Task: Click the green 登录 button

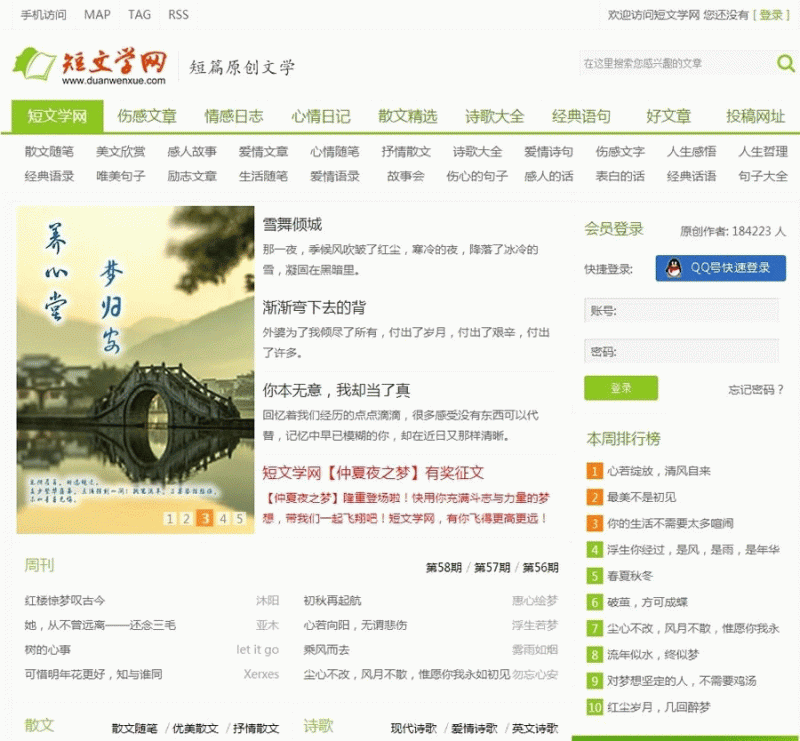Action: pos(620,387)
